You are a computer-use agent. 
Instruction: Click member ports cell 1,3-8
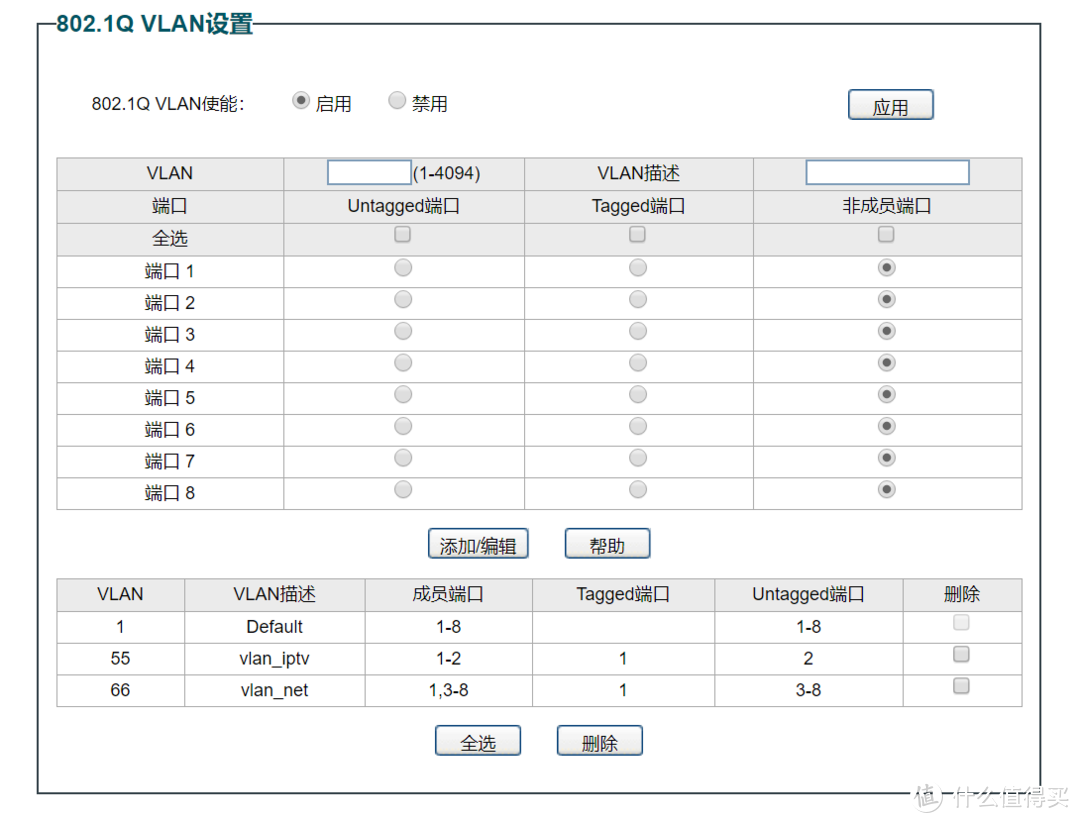coord(448,691)
